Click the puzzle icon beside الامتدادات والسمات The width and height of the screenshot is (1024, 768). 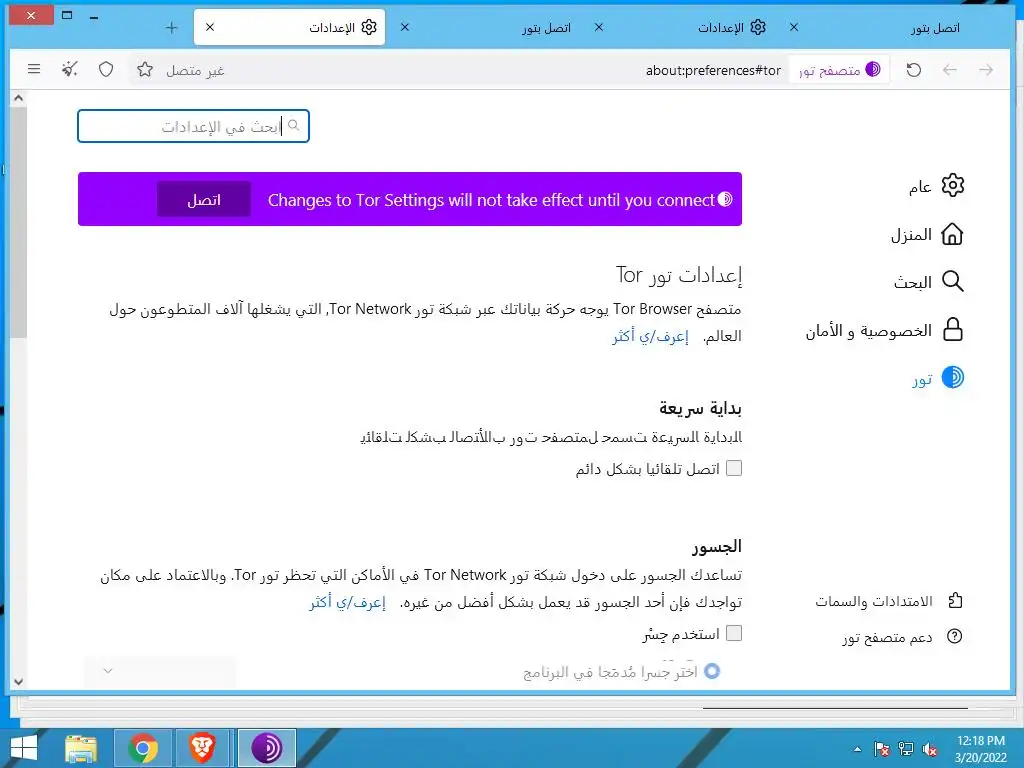(955, 601)
